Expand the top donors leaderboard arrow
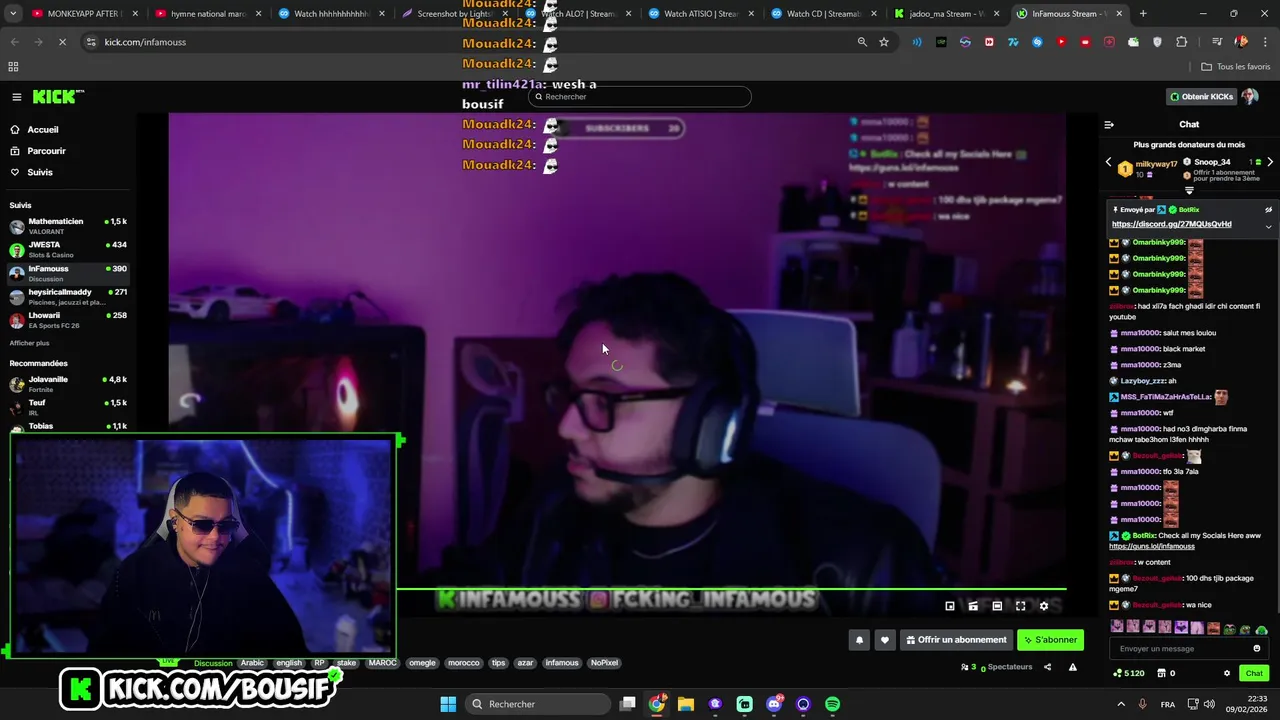This screenshot has height=720, width=1280. [1189, 190]
